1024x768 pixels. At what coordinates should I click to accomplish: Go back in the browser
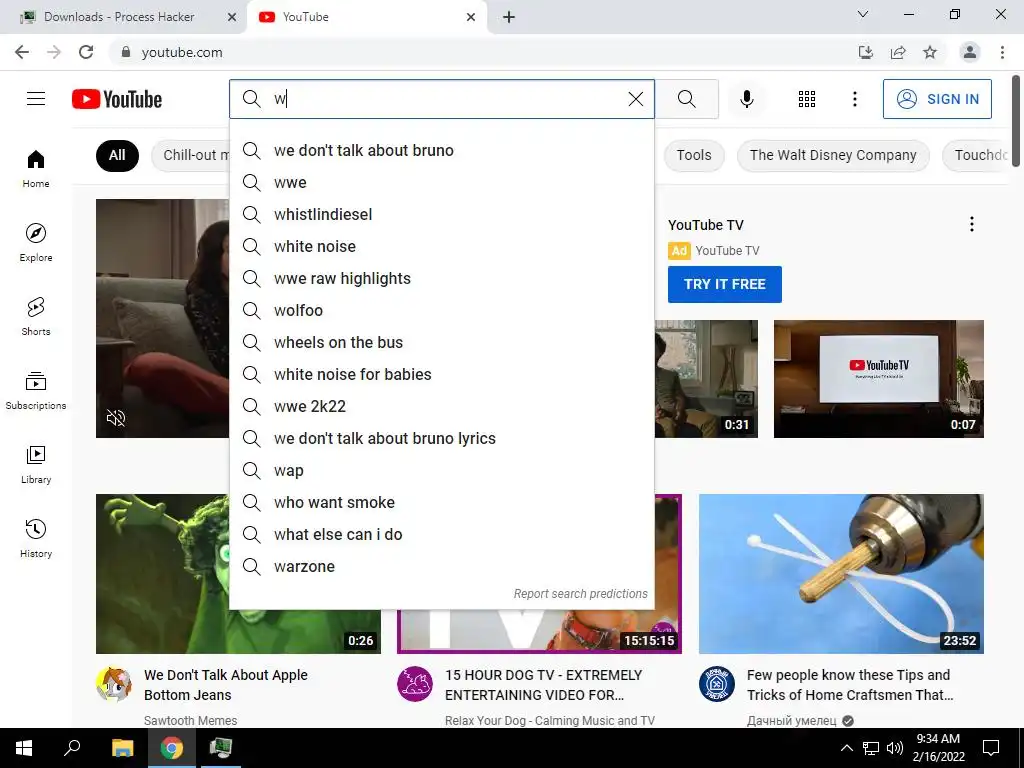tap(22, 52)
